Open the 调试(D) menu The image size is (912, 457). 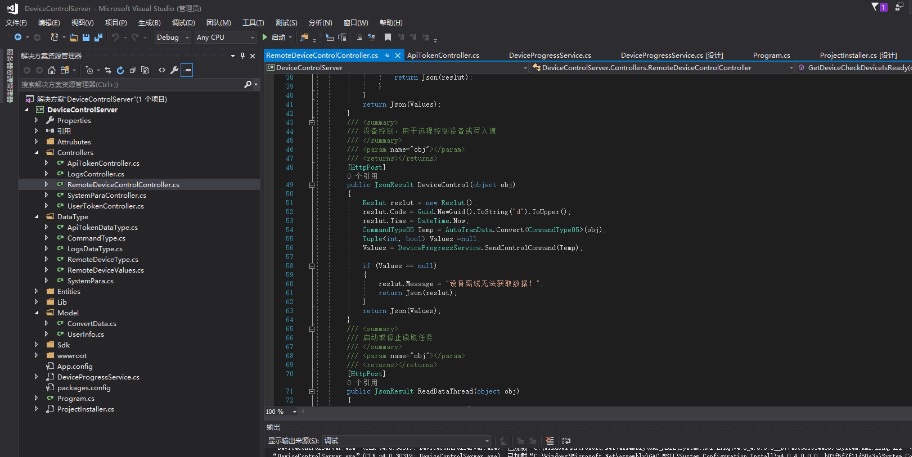click(x=183, y=21)
